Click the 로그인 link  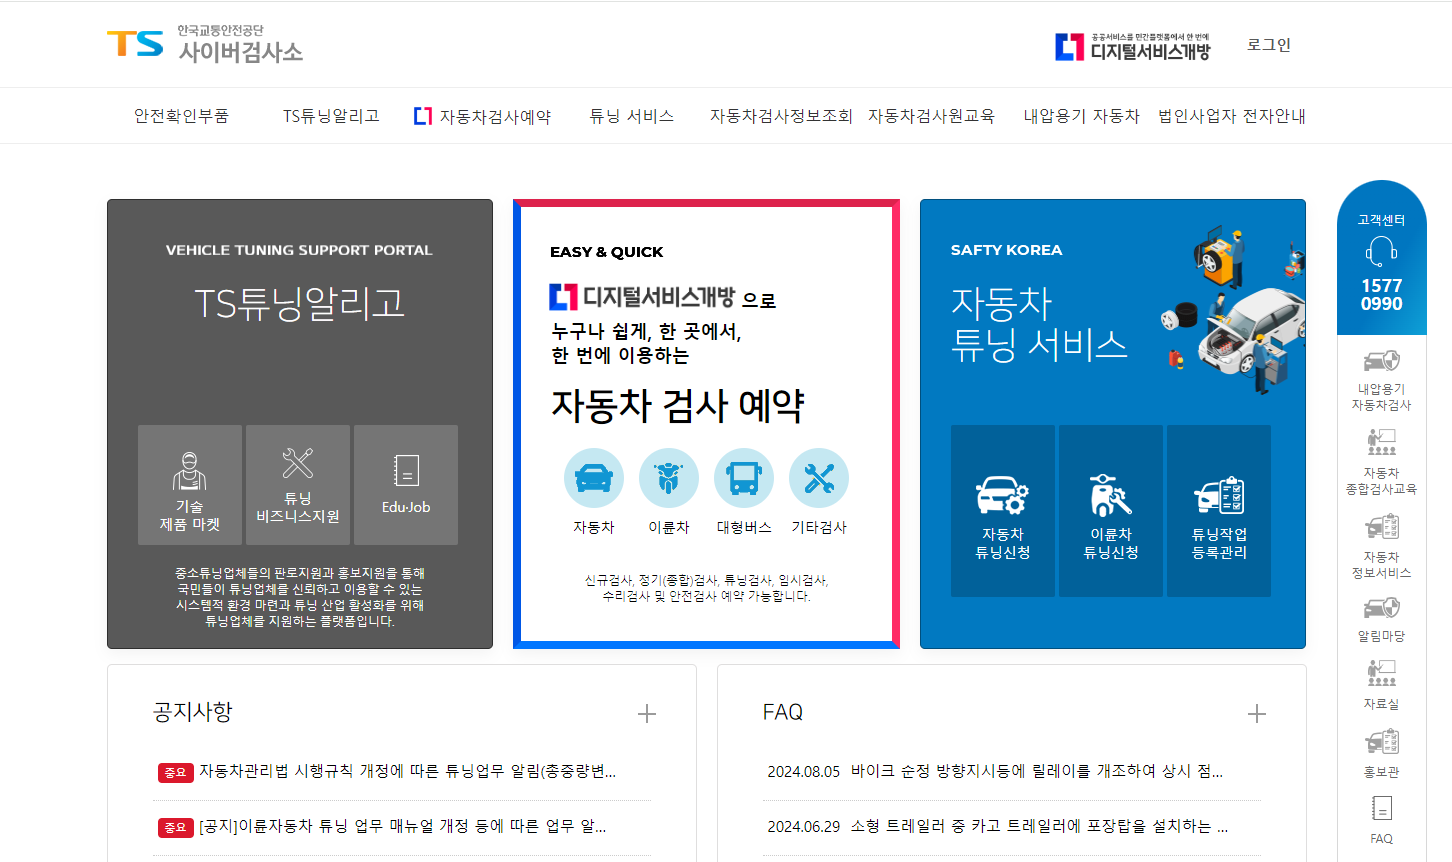[x=1269, y=45]
